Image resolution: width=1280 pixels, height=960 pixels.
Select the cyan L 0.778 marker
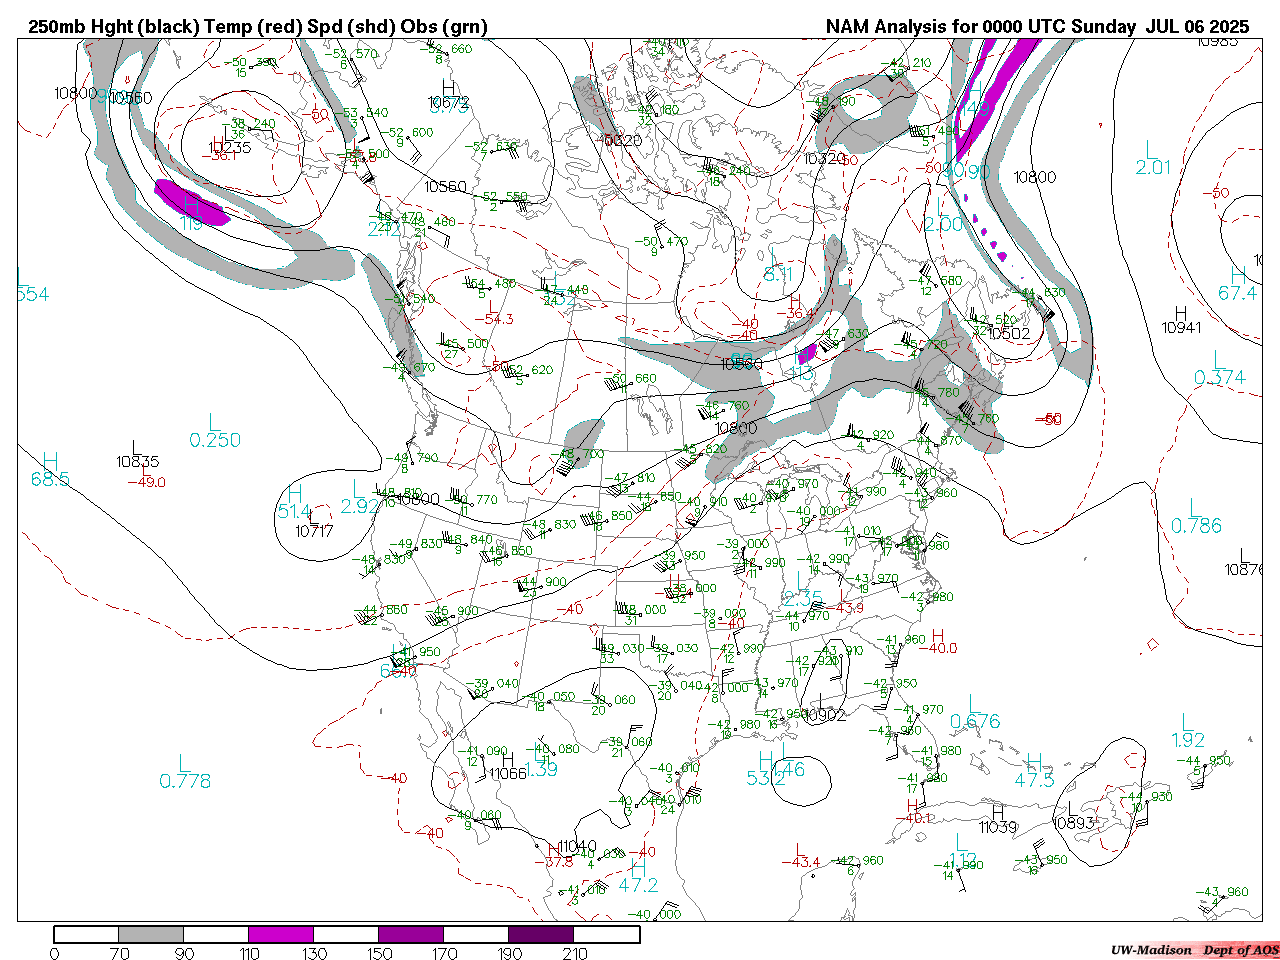[185, 773]
